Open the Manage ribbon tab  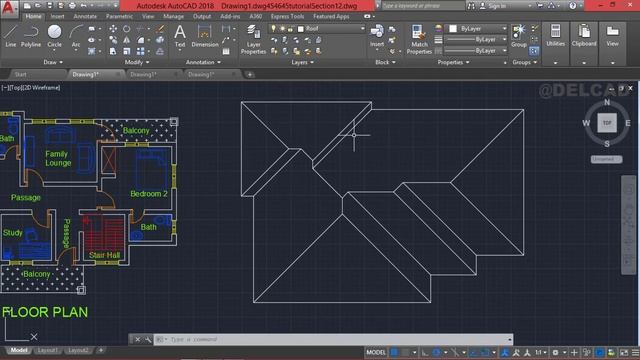(x=173, y=16)
